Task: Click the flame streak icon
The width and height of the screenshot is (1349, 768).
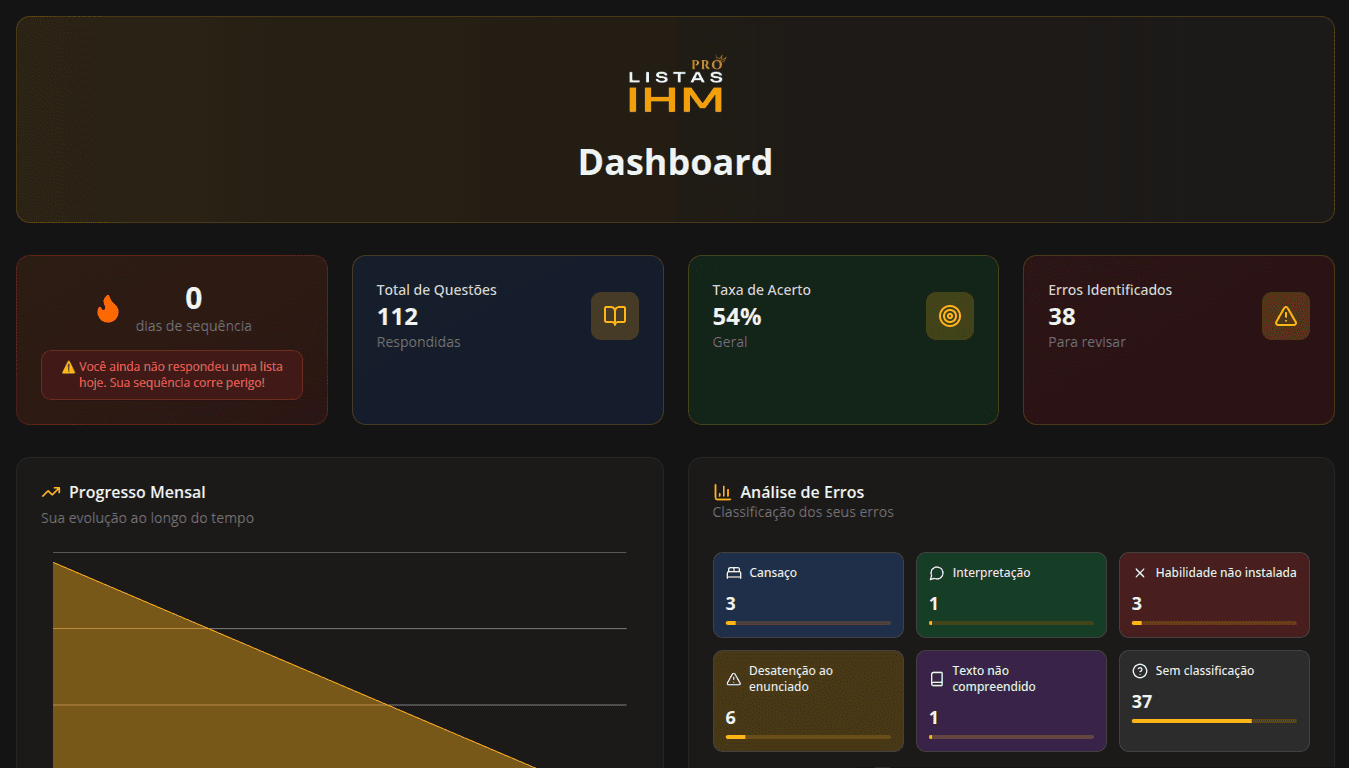Action: 108,308
